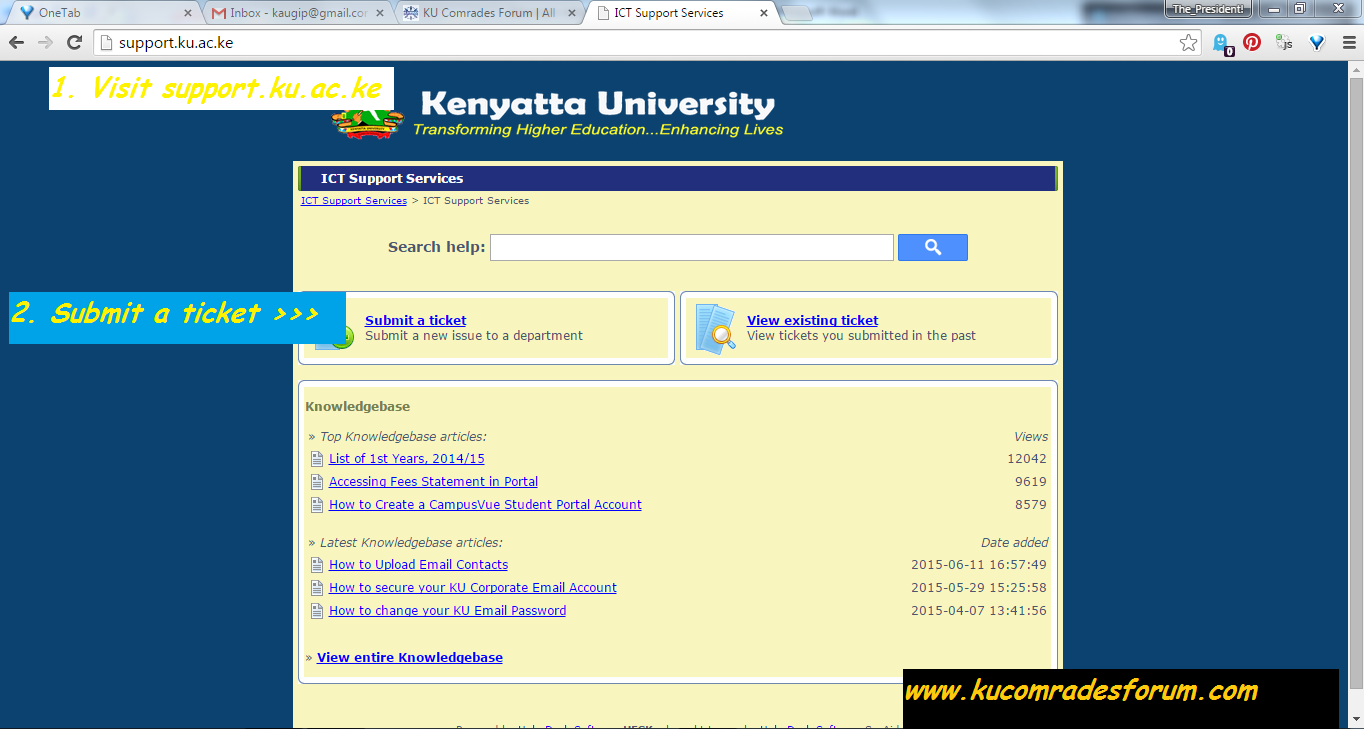The height and width of the screenshot is (729, 1364).
Task: Open Accessing Fees Statement in Portal article
Action: point(433,482)
